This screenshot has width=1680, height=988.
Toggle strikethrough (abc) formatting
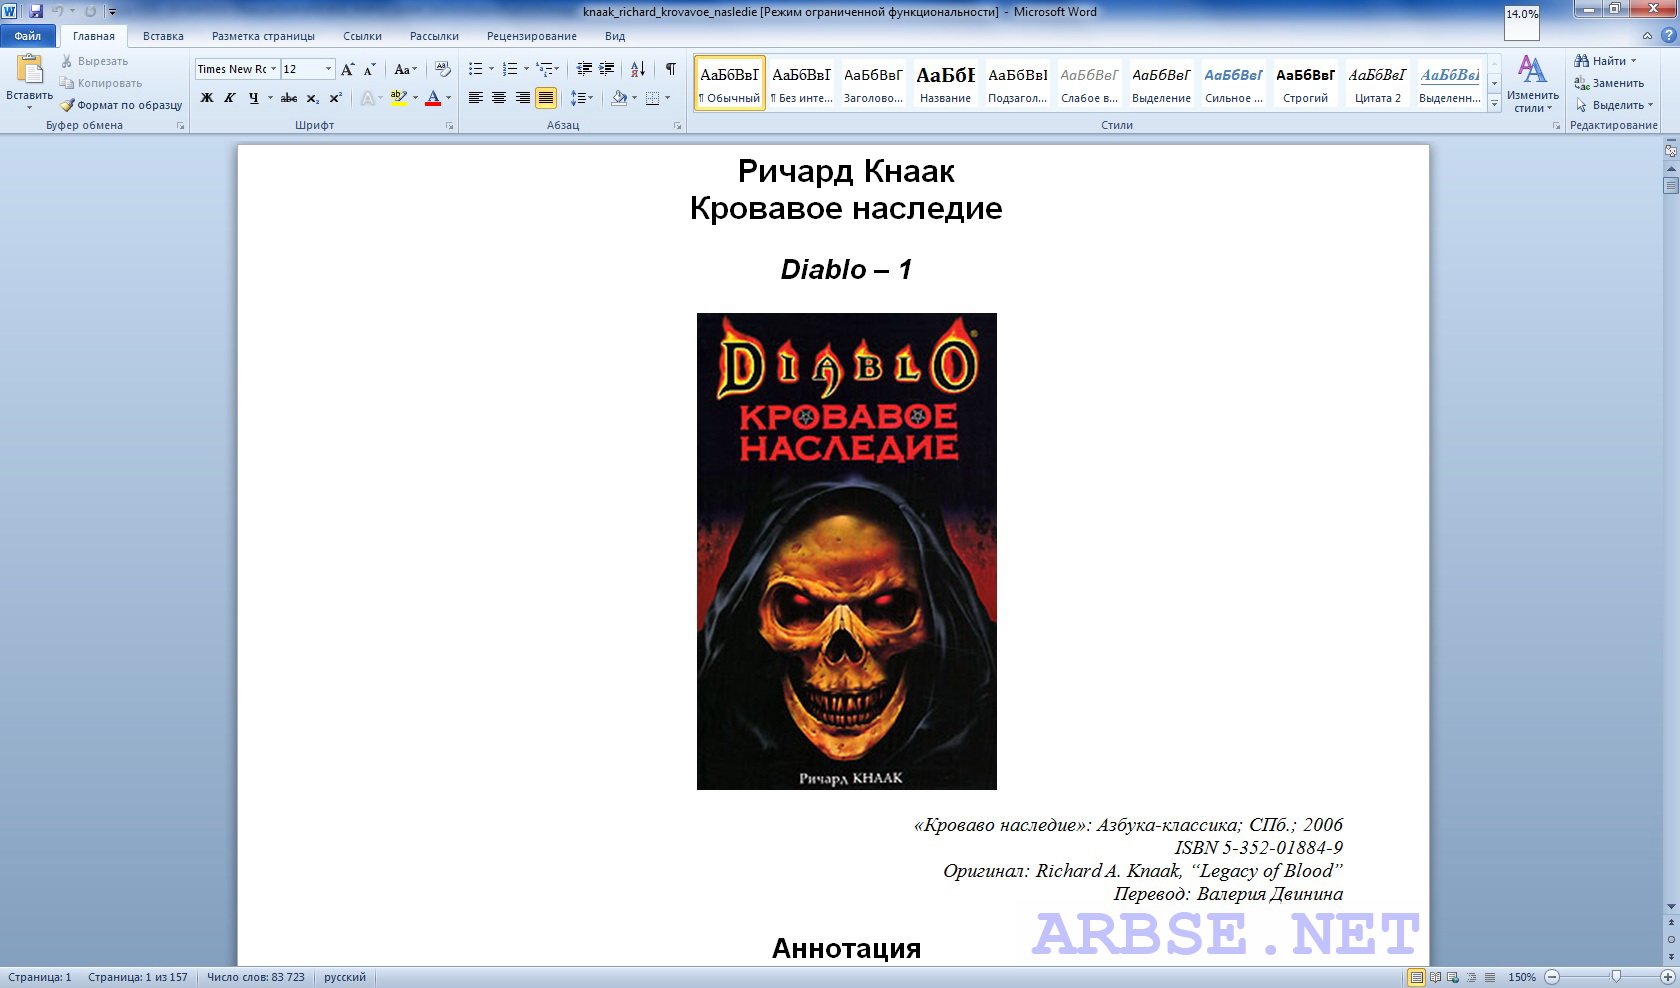click(x=289, y=98)
